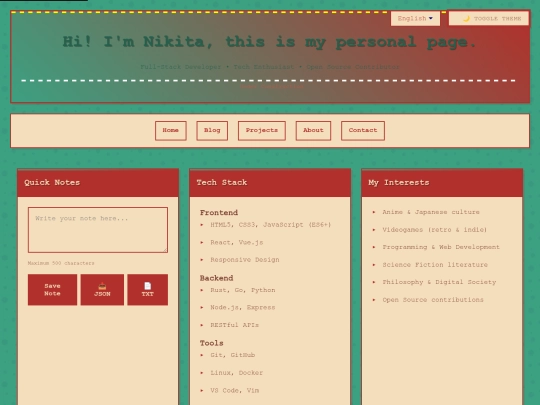The image size is (540, 405).
Task: Click 'Anime & Japanese culture' interest
Action: coord(431,212)
